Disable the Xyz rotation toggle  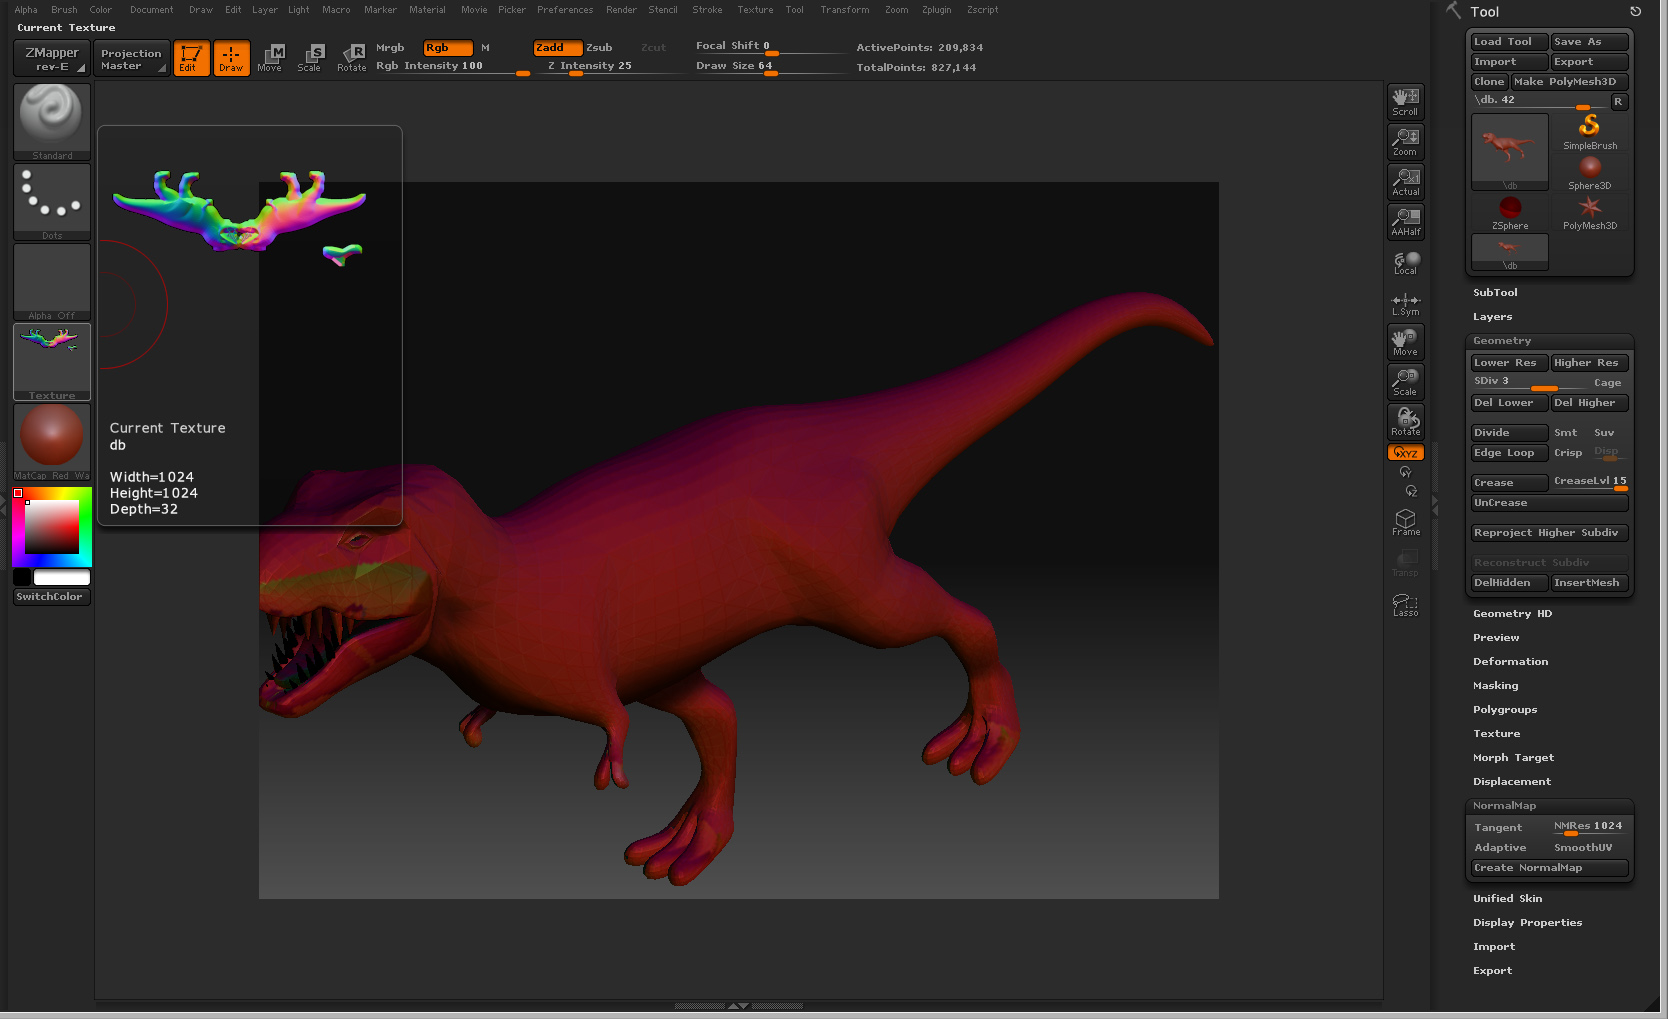click(x=1405, y=453)
